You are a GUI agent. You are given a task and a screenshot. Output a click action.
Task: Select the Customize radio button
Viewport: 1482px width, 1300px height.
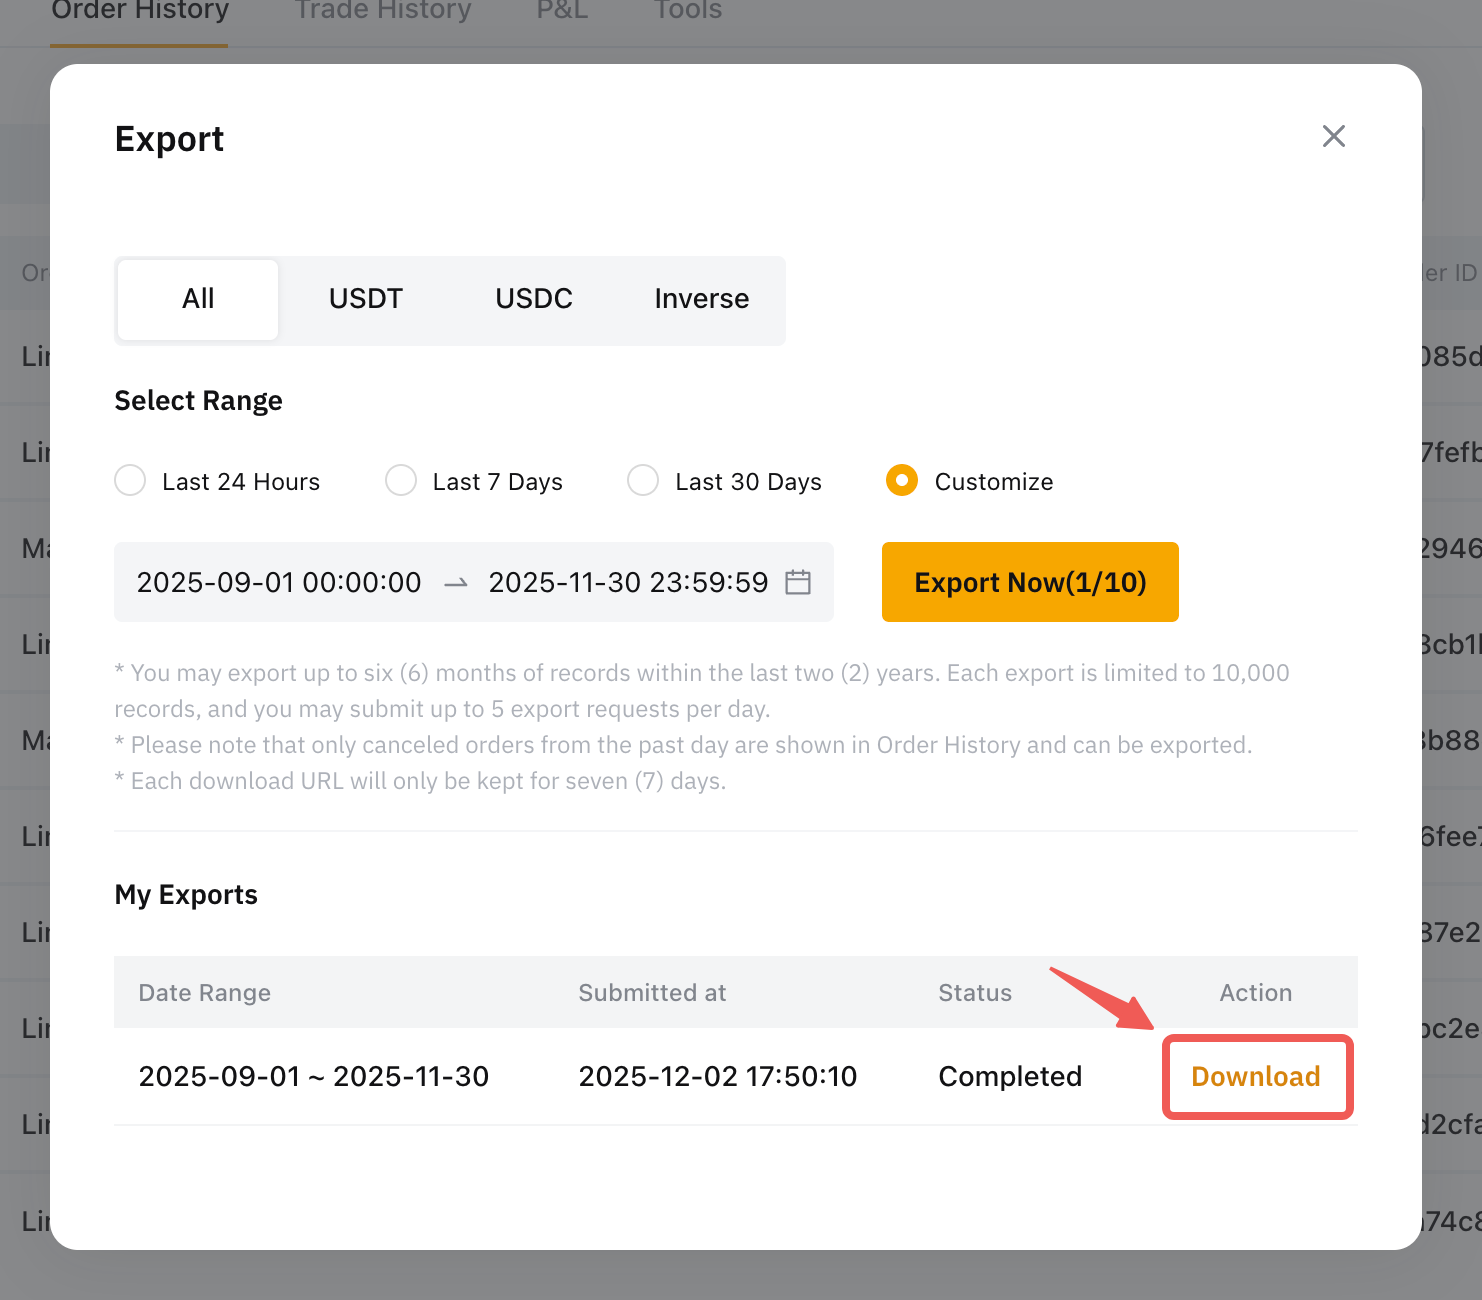coord(902,481)
